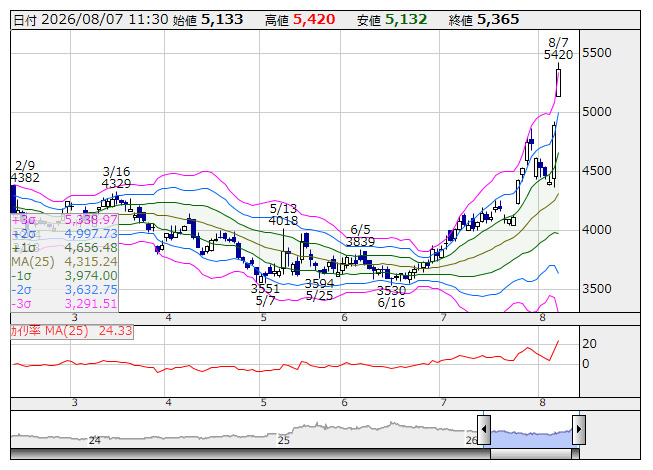653x470 pixels.
Task: Click the left range handle arrow in navigator
Action: click(x=484, y=429)
